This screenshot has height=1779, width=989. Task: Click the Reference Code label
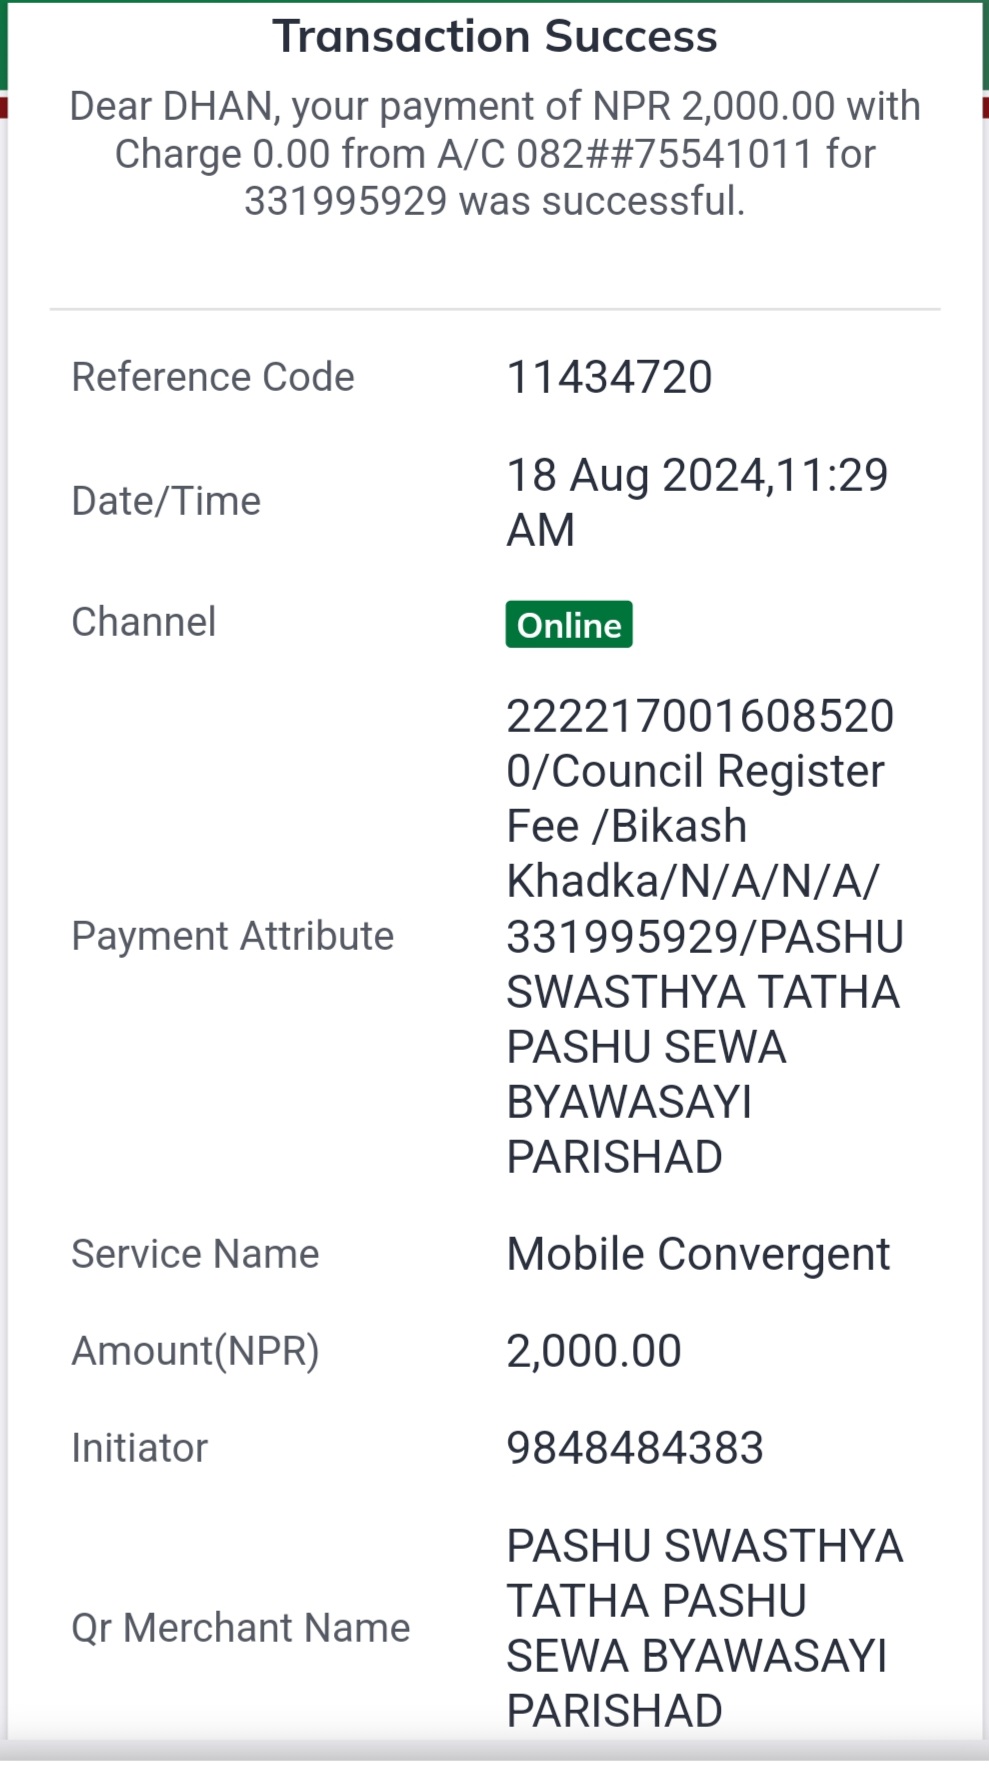click(x=213, y=377)
